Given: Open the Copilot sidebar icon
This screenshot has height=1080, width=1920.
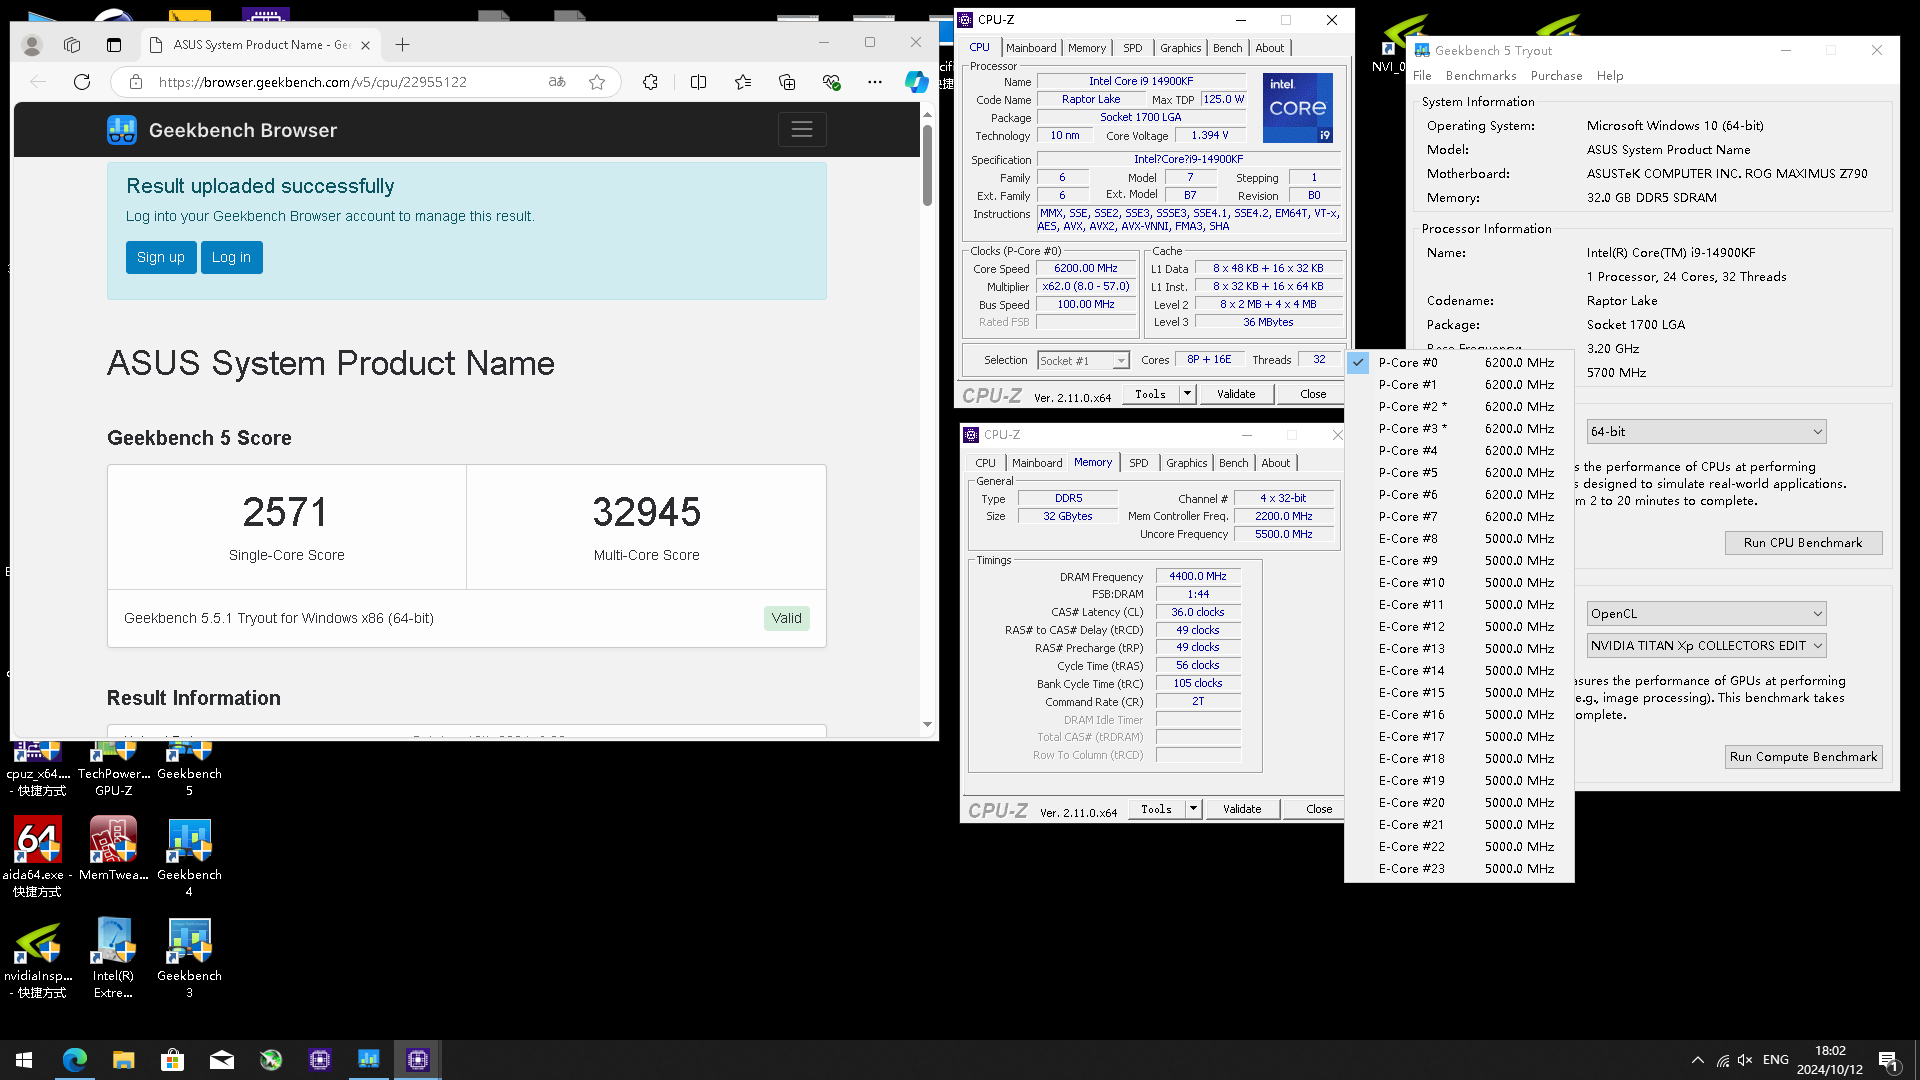Looking at the screenshot, I should point(916,82).
